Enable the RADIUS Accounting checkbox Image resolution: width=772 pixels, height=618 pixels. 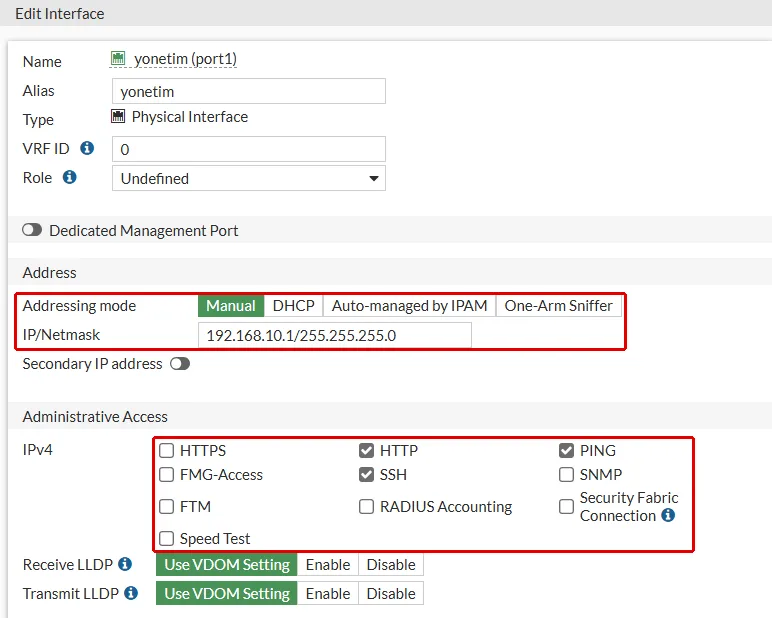click(366, 506)
